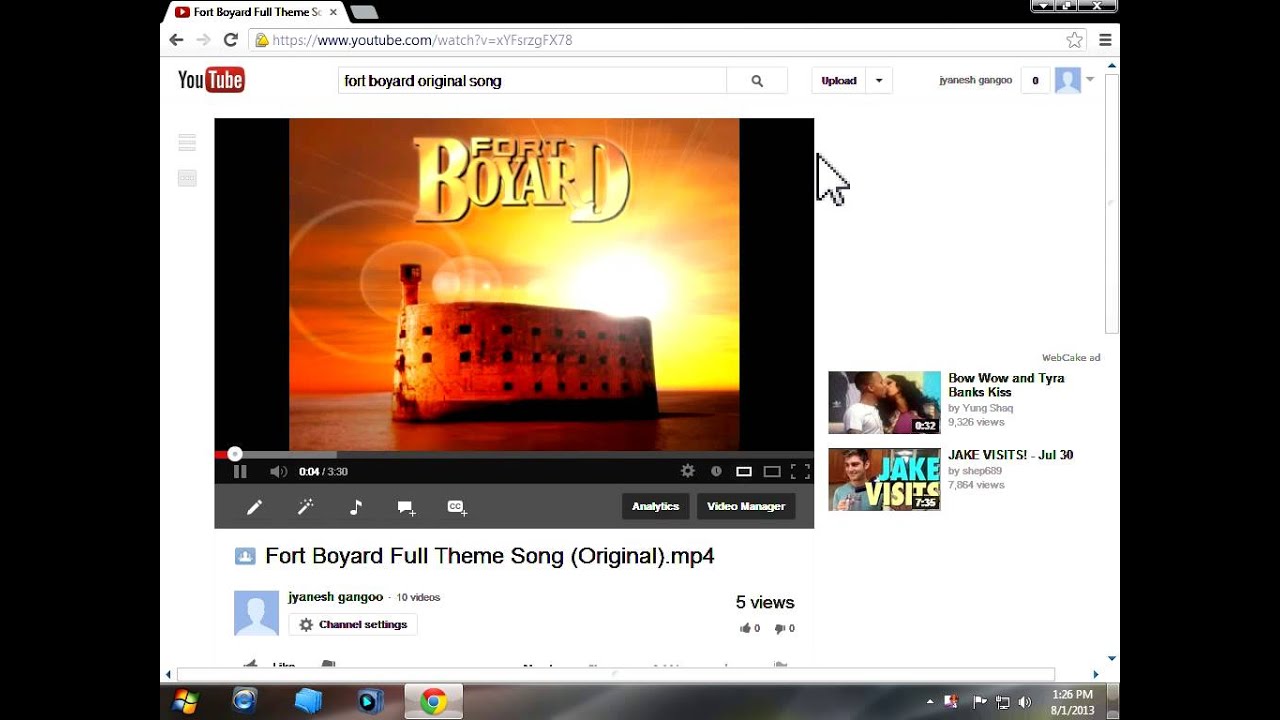Click the '10 videos' link
This screenshot has height=720, width=1280.
coord(418,598)
